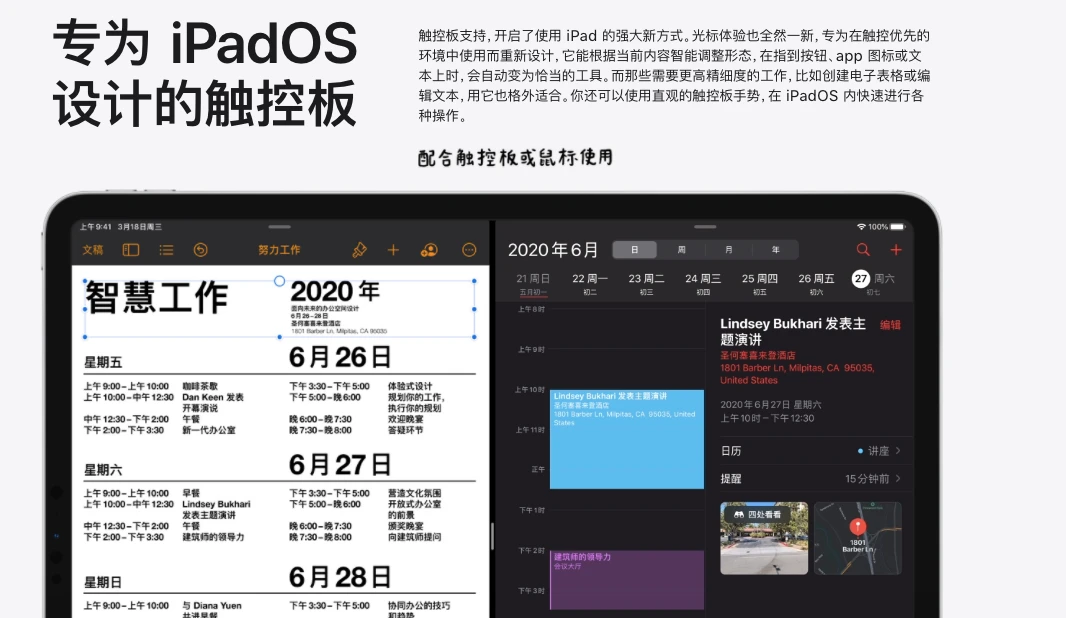Viewport: 1066px width, 618px height.
Task: Select date 21 周日 in week strip
Action: coord(533,284)
